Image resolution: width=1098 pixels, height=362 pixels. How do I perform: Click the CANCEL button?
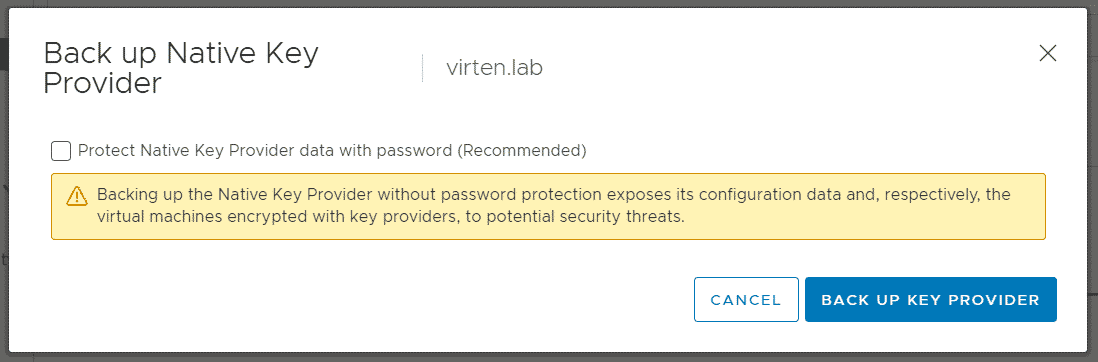point(746,300)
